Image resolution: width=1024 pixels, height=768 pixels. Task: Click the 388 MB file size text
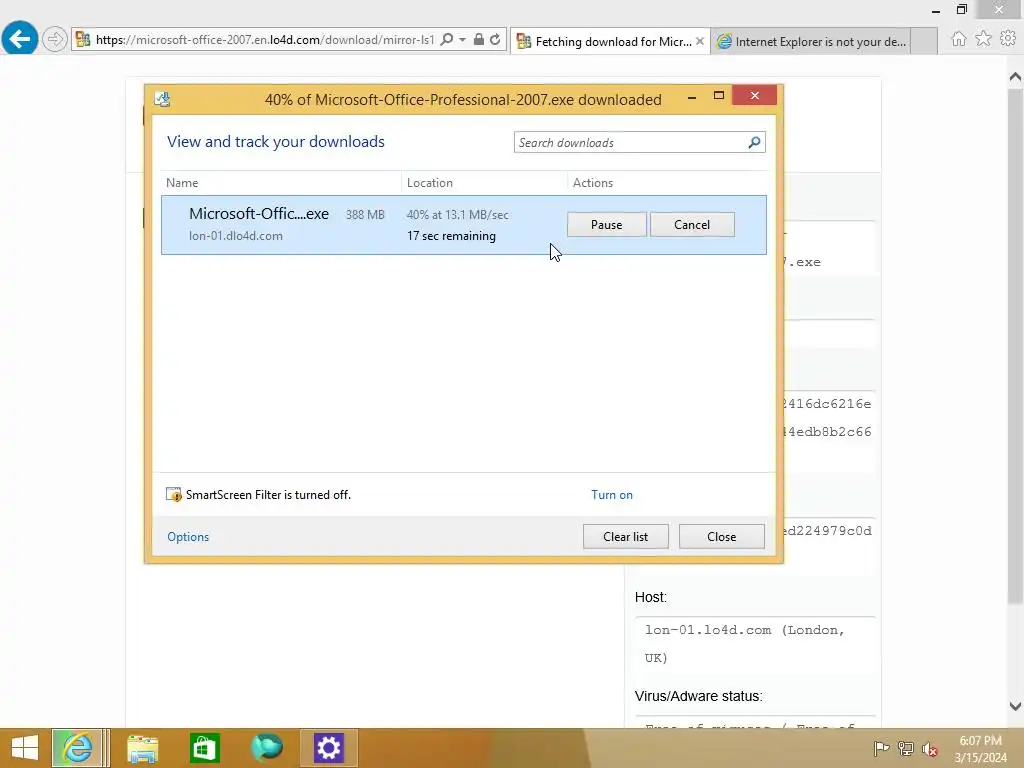(365, 215)
